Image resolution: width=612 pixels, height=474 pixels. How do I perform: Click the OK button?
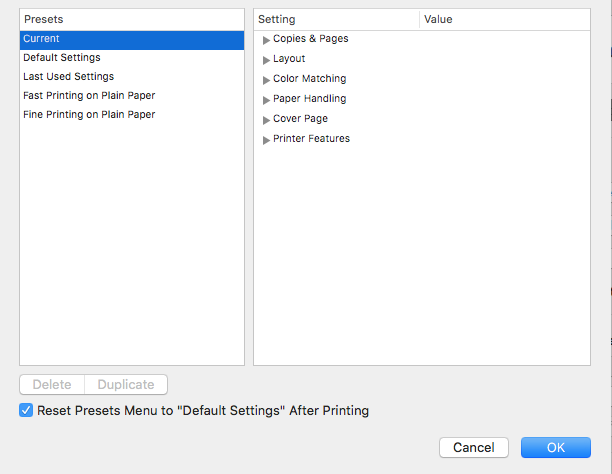(556, 448)
